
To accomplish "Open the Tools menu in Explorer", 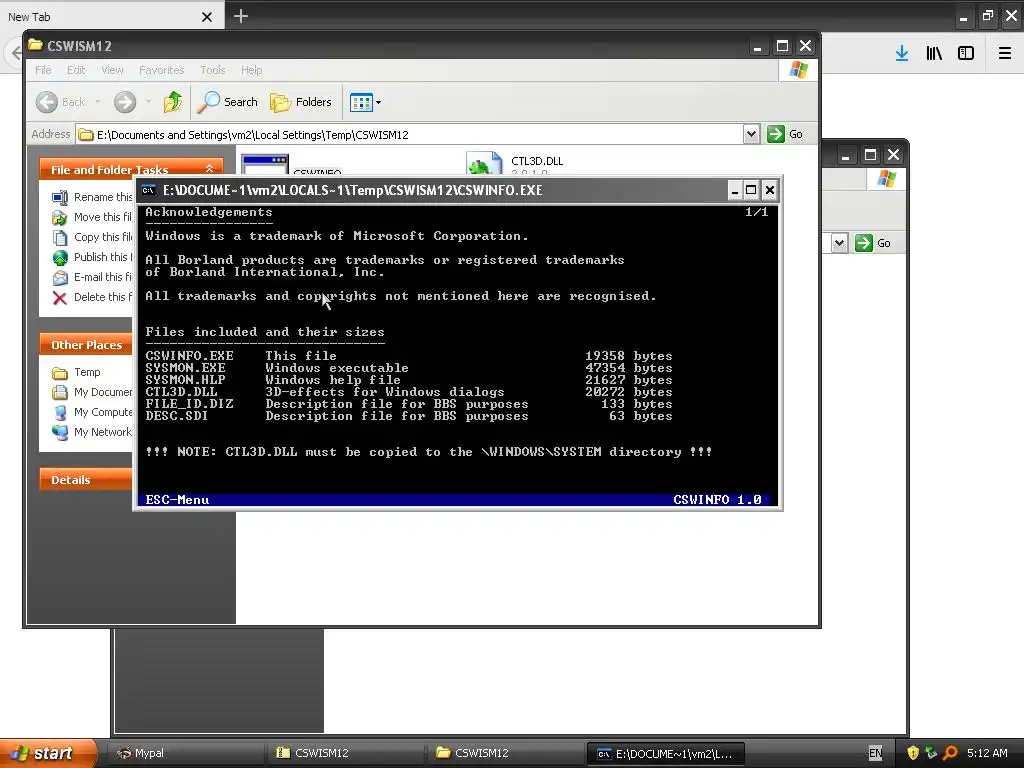I will pyautogui.click(x=212, y=70).
